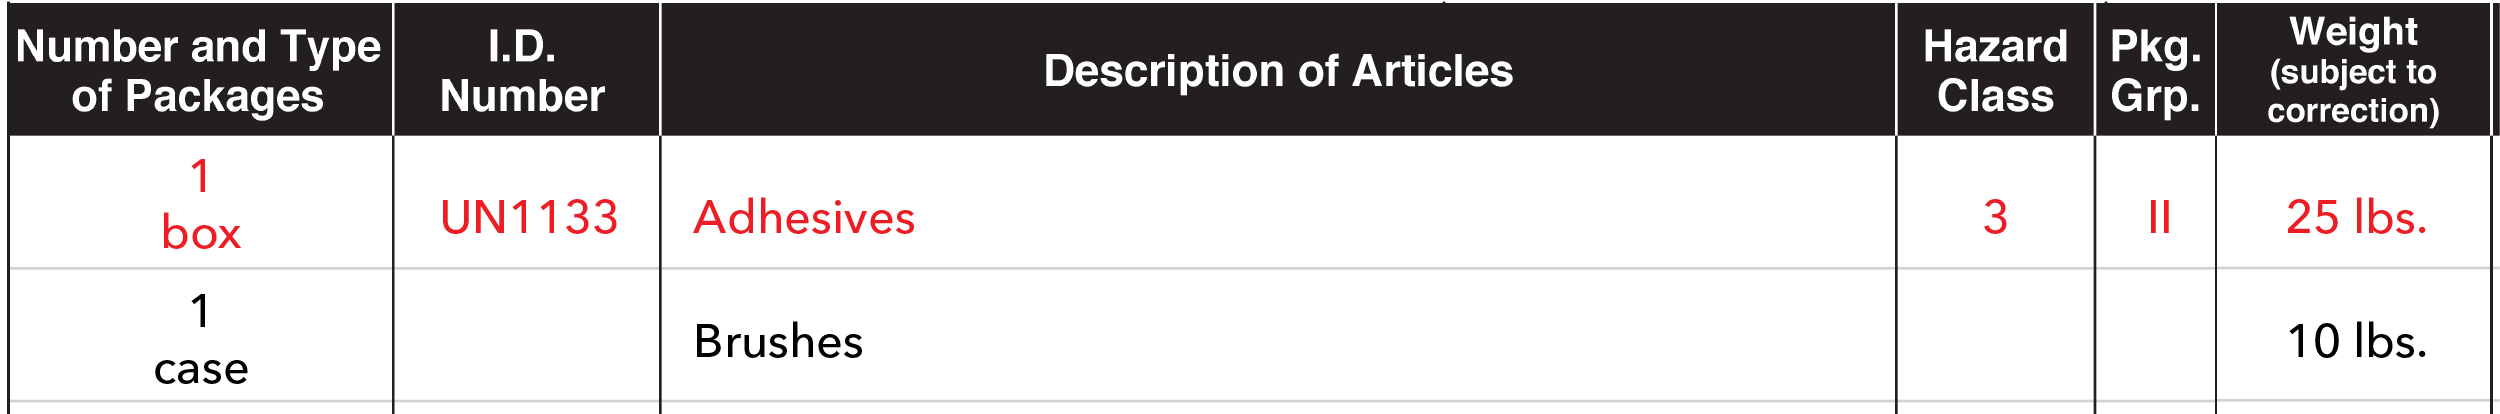Select the 'Adhesives' description entry
Image resolution: width=2500 pixels, height=414 pixels.
coord(804,218)
